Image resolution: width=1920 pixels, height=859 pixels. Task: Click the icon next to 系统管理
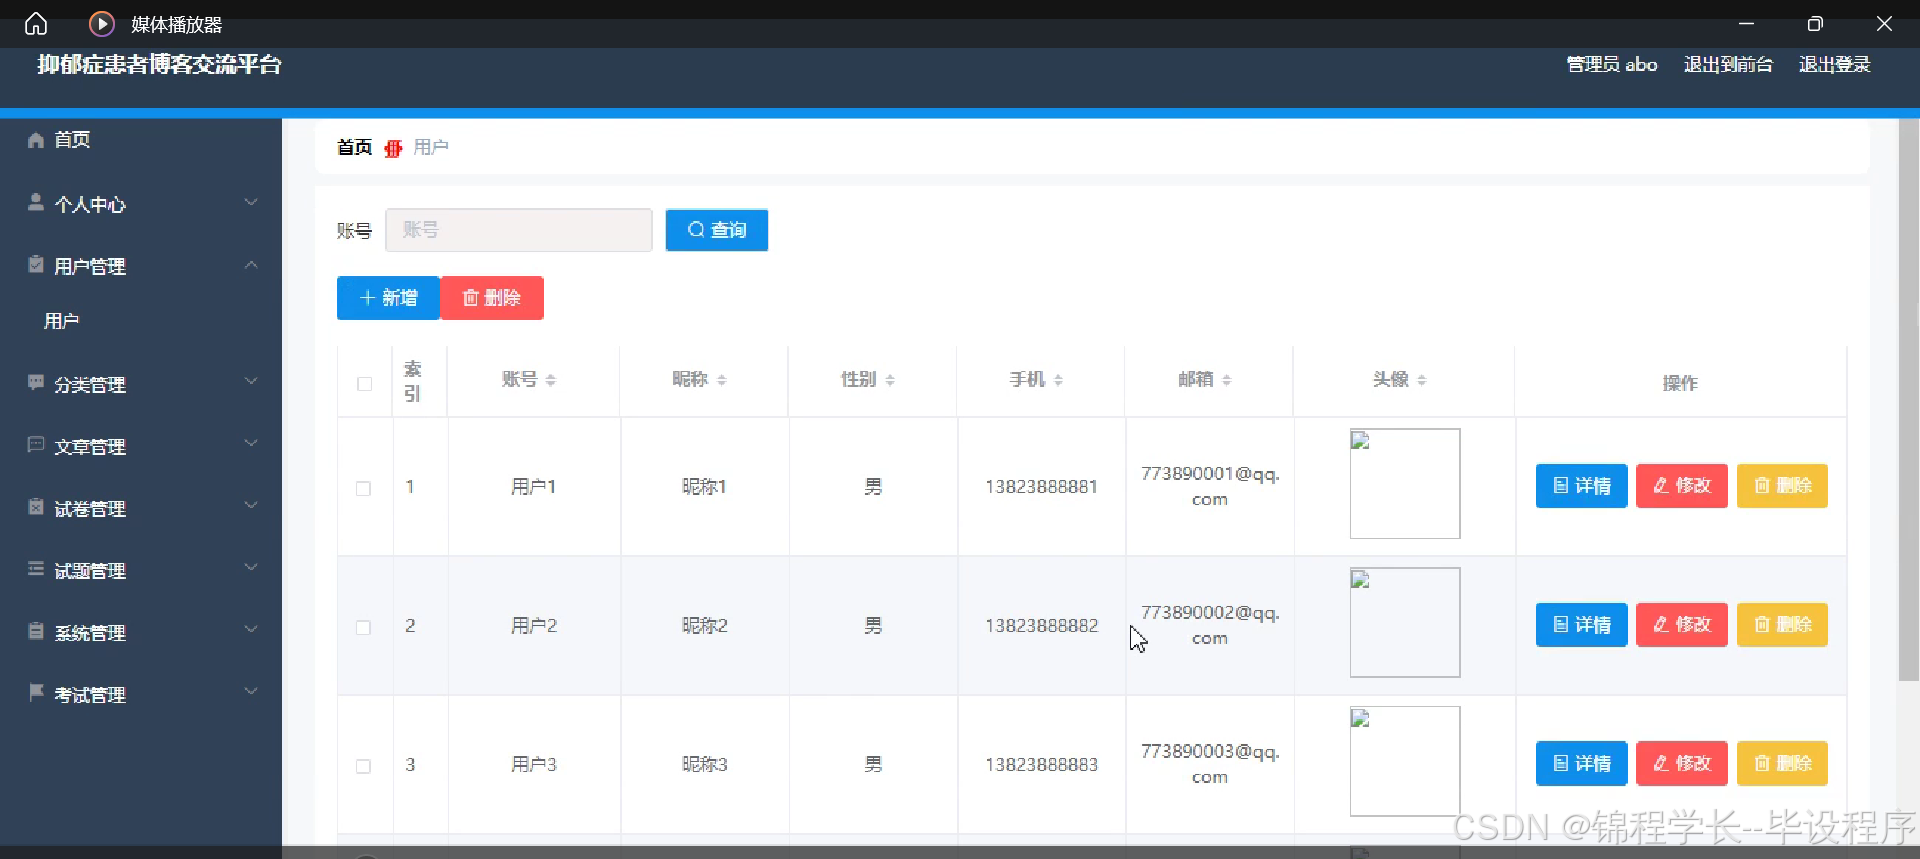(36, 631)
